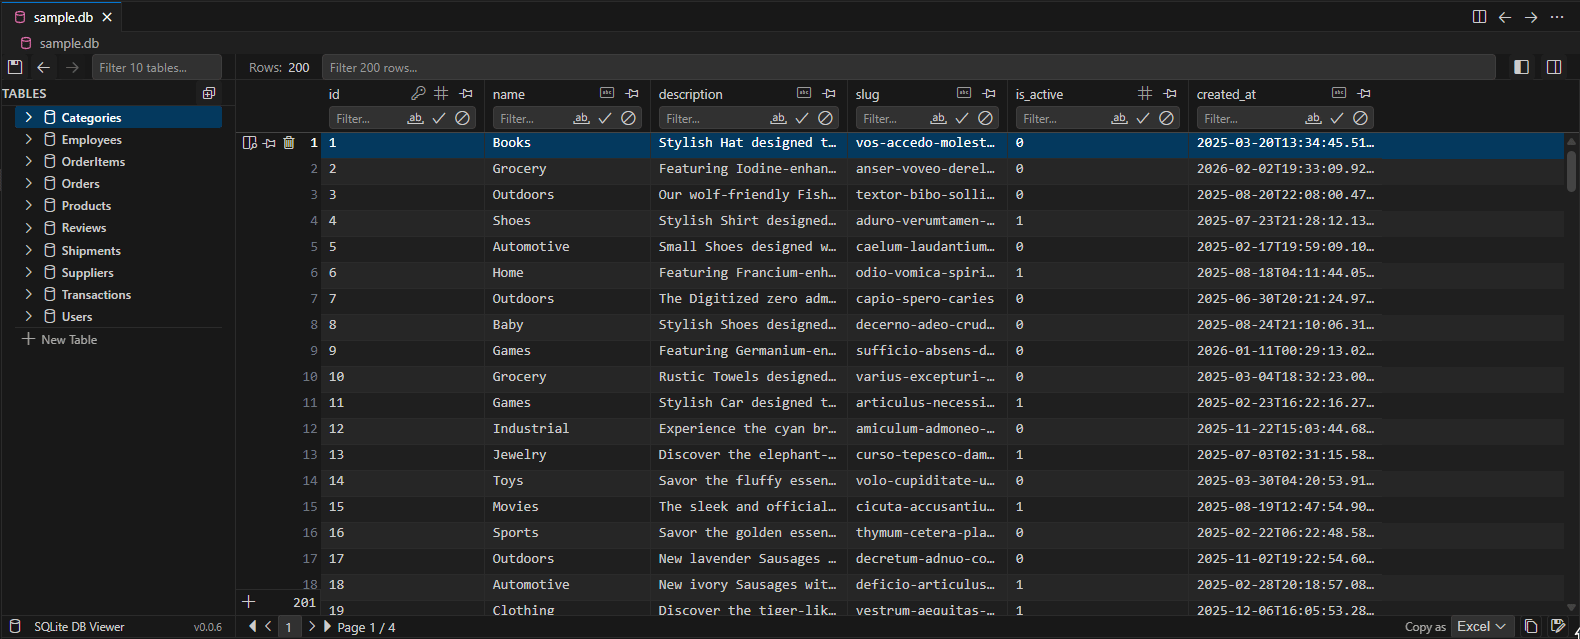
Task: Open the Excel copy-as format dropdown
Action: click(1481, 626)
